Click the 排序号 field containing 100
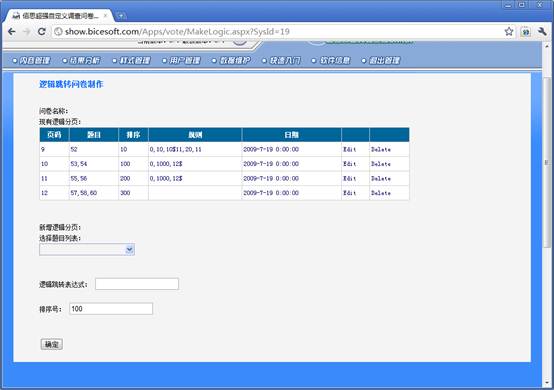This screenshot has height=390, width=554. [111, 309]
